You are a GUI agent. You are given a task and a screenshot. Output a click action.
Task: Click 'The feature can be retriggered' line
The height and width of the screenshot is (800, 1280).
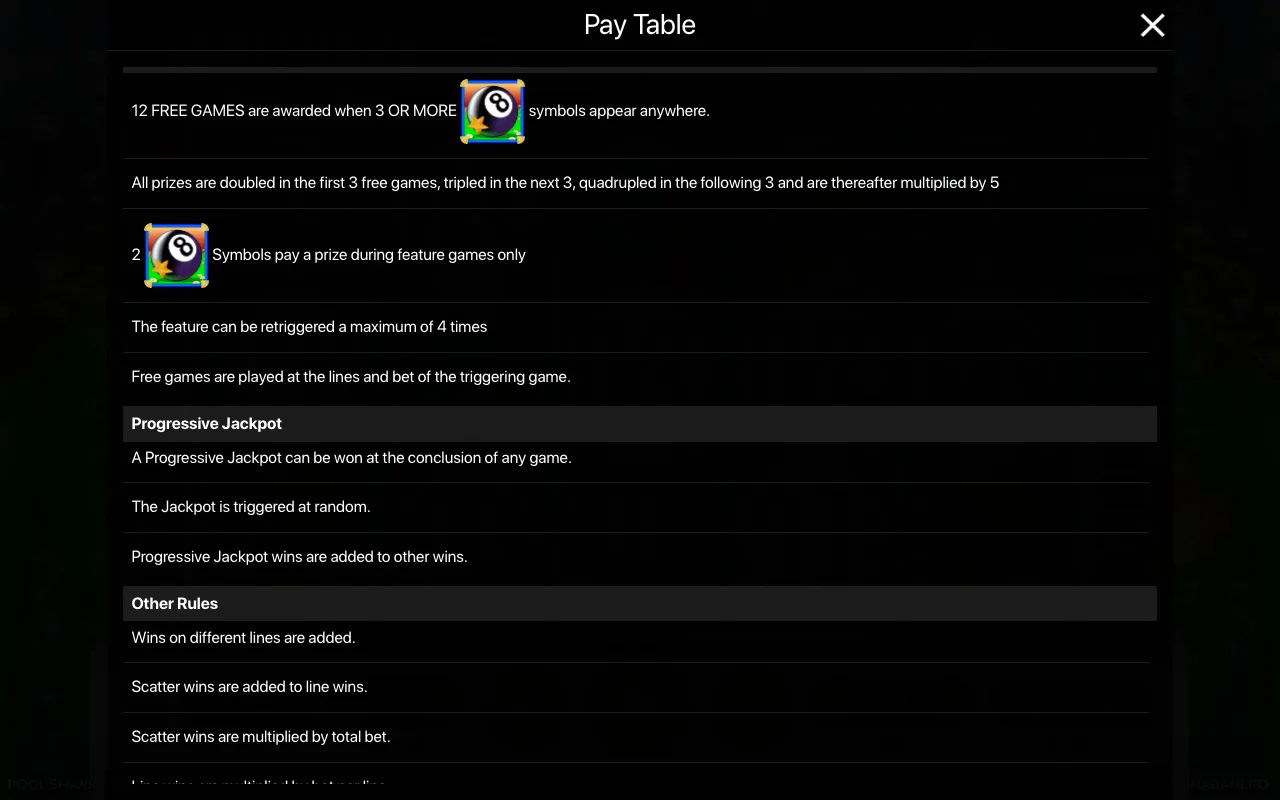[x=309, y=327]
